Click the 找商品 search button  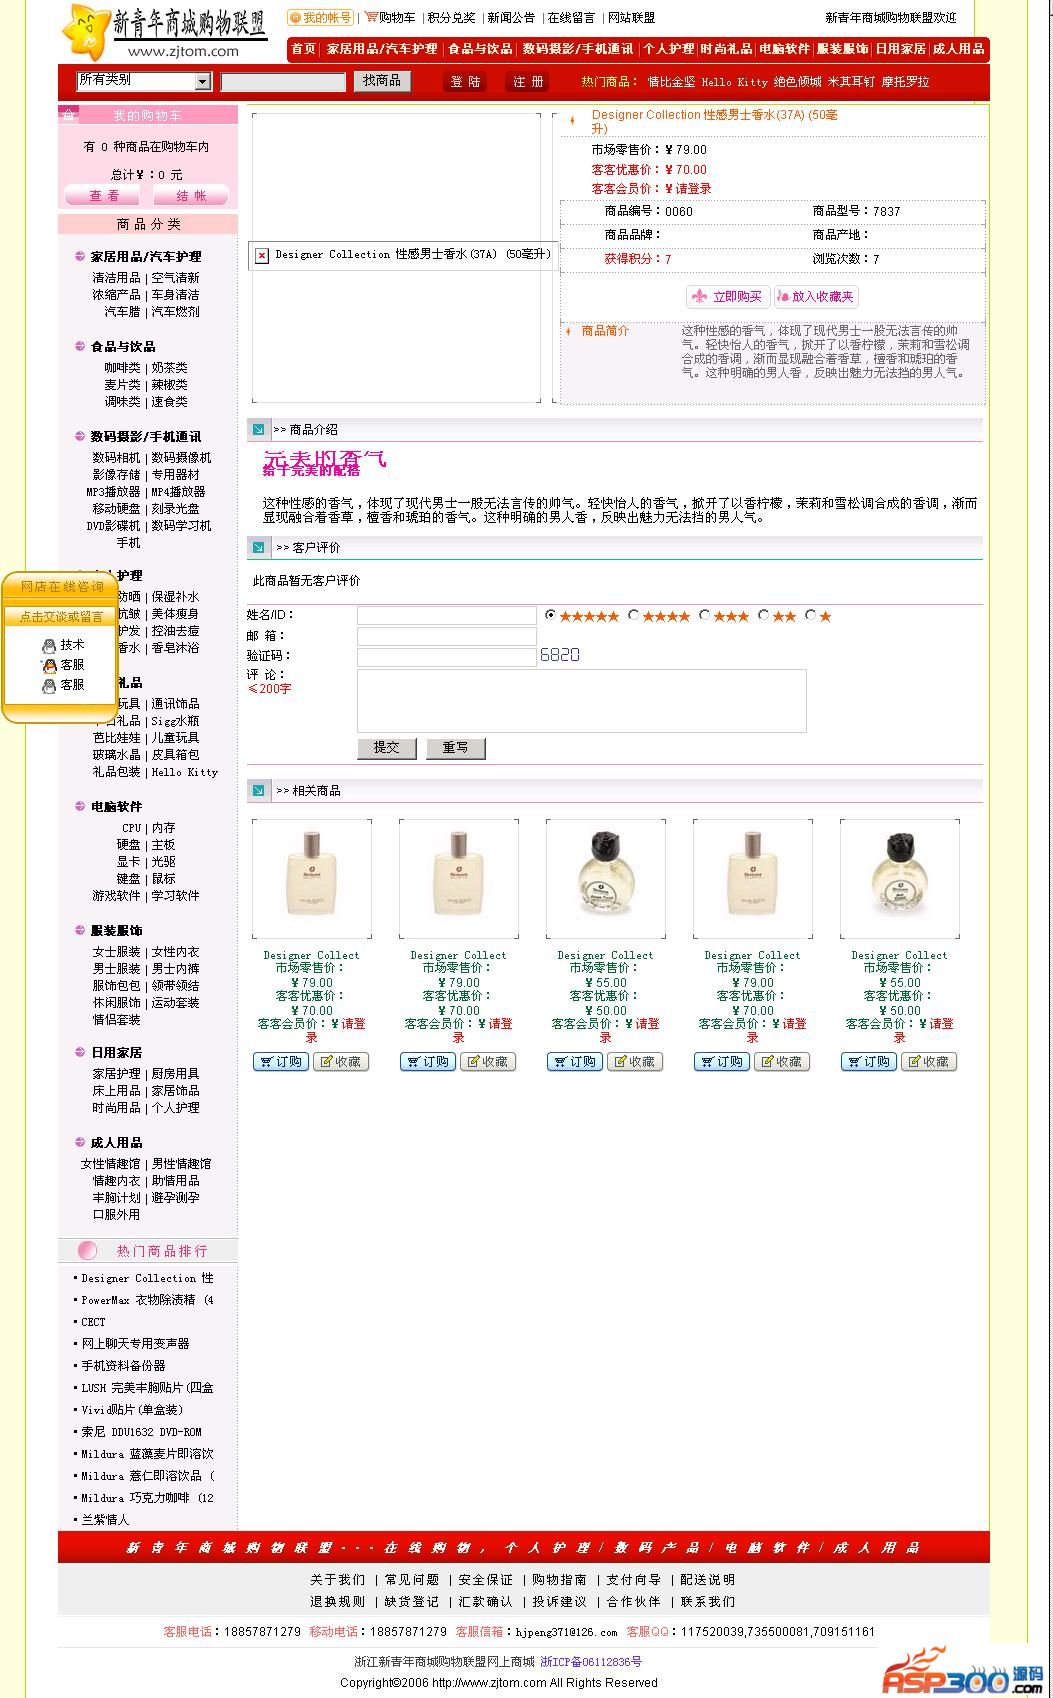(382, 81)
